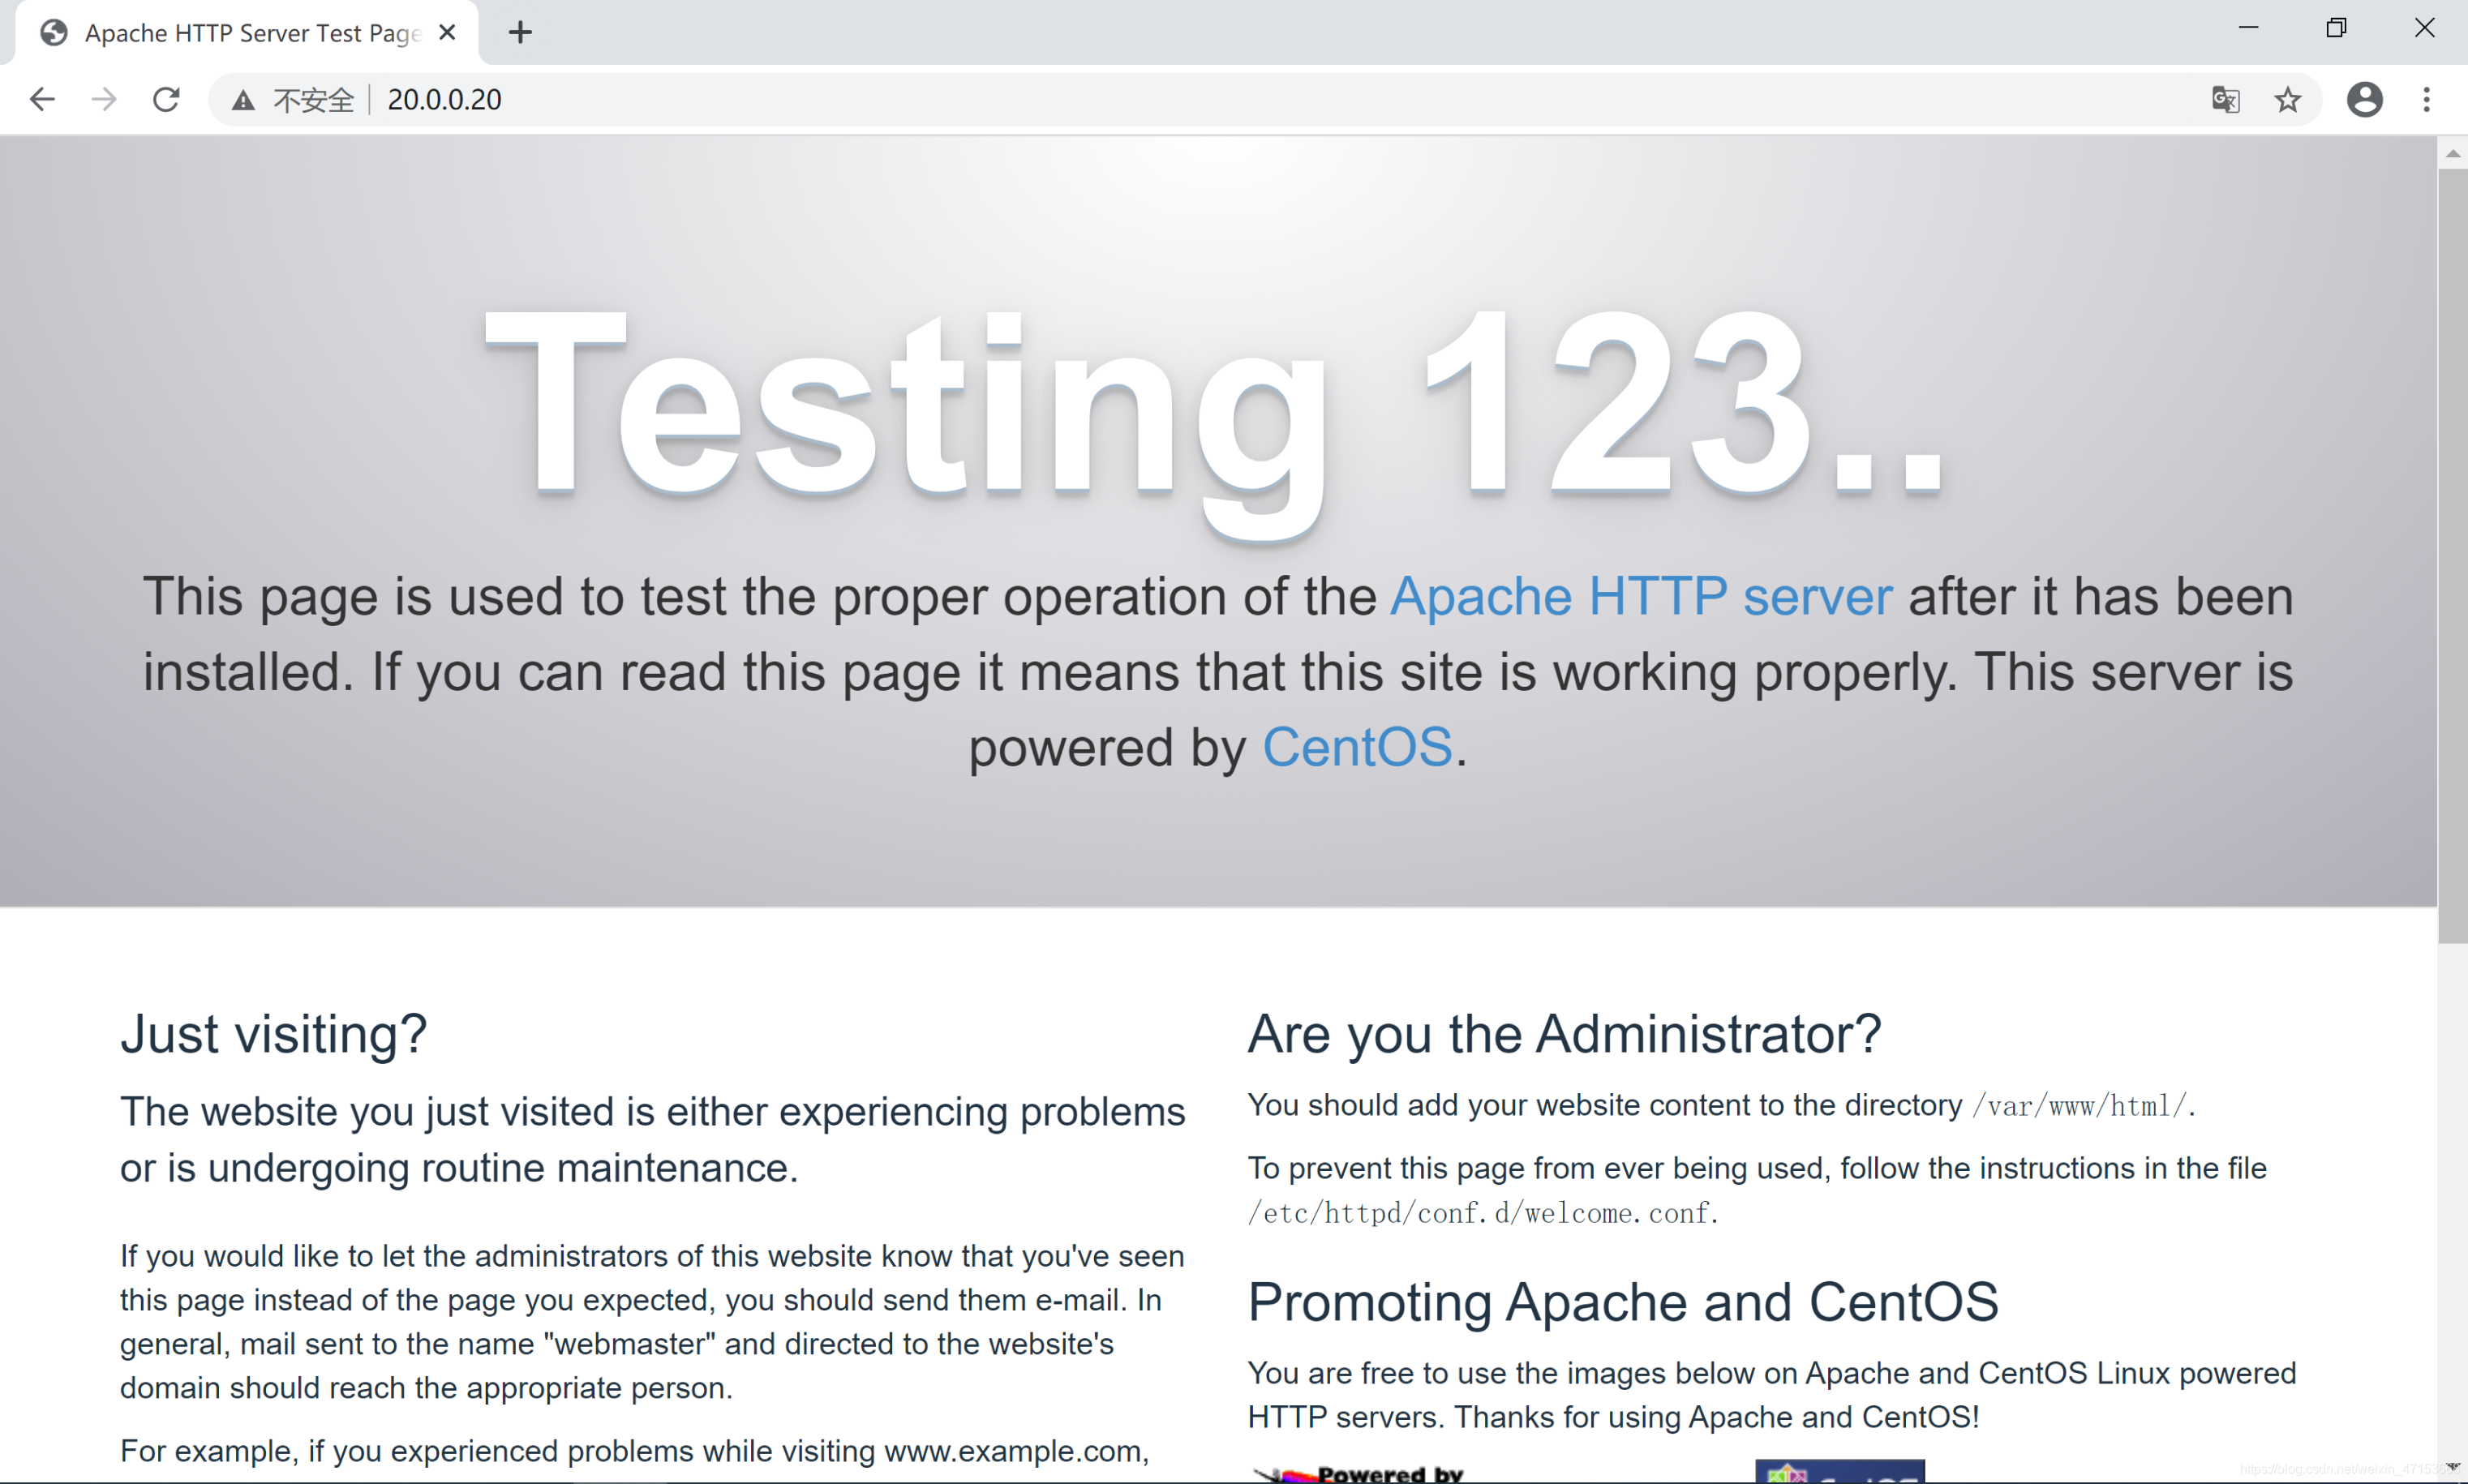Screen dimensions: 2468x1484
Task: Close the Apache HTTP Server Test Page tab
Action: click(x=447, y=32)
